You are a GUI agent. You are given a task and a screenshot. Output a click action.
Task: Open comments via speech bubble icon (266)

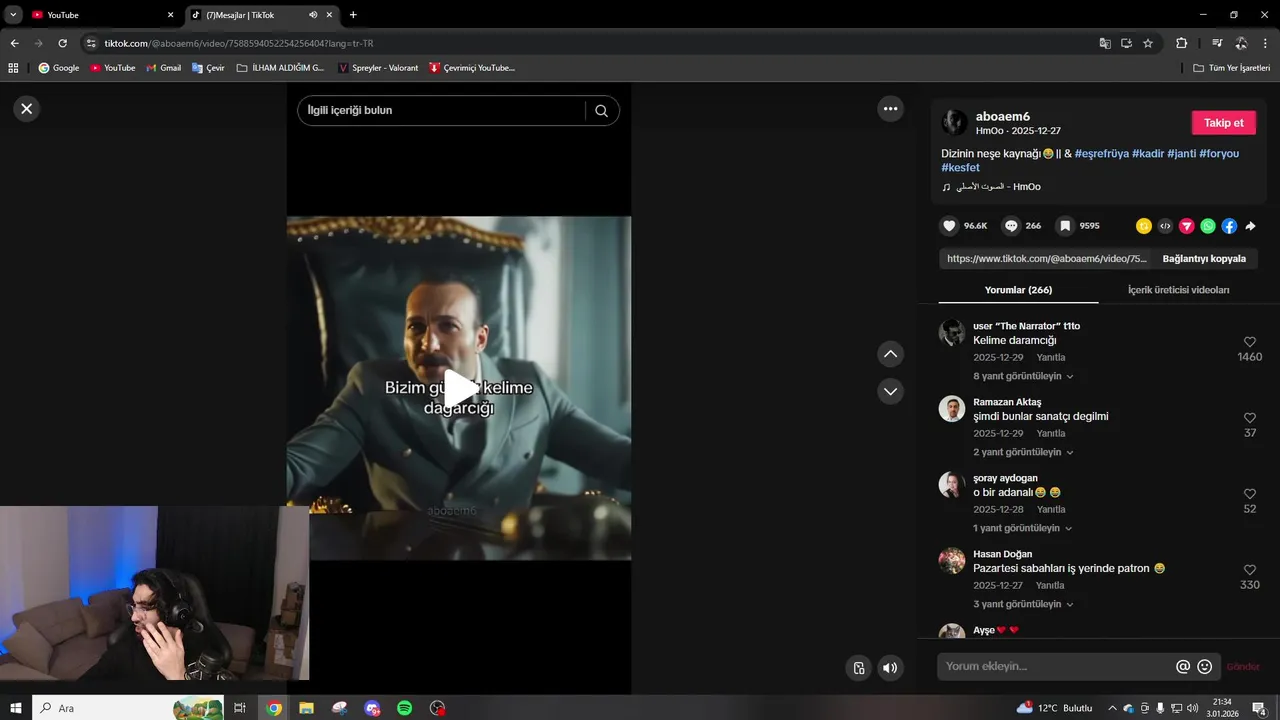[1011, 226]
